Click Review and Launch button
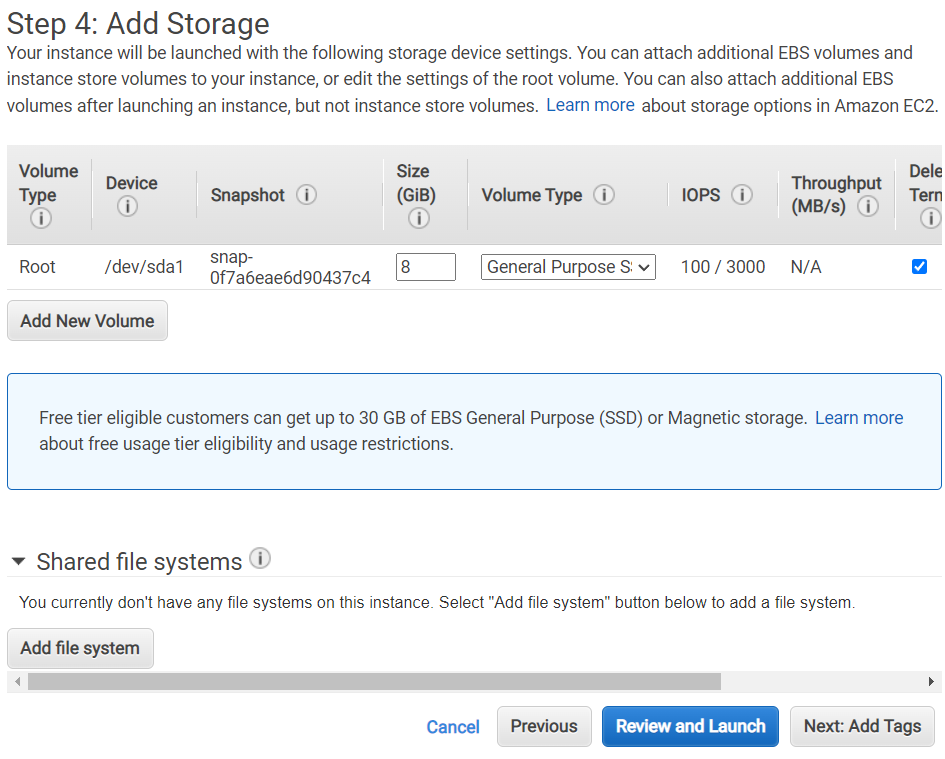 click(690, 727)
